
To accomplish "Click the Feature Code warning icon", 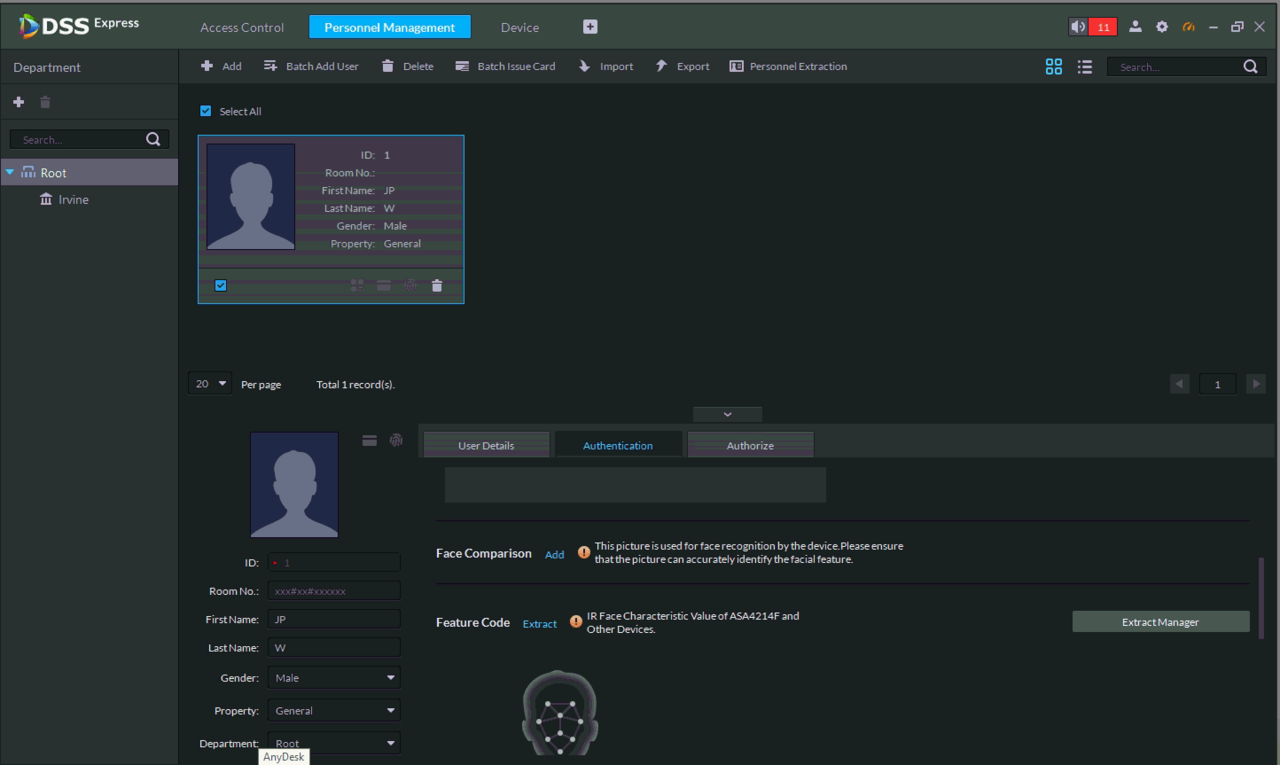I will click(x=576, y=622).
